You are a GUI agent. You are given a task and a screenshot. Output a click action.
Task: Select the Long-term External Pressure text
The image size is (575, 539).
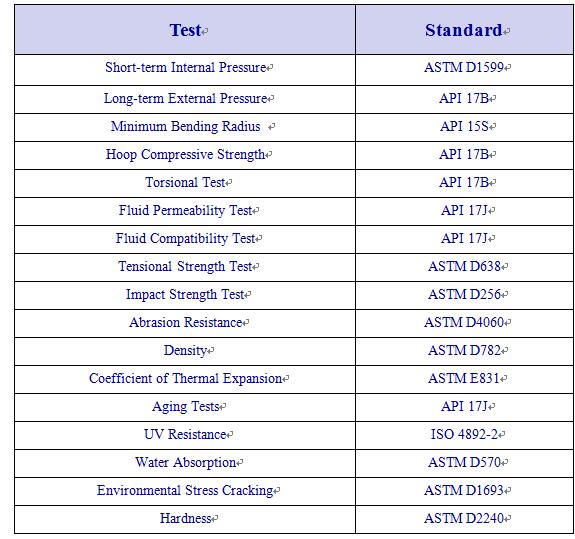pyautogui.click(x=185, y=99)
